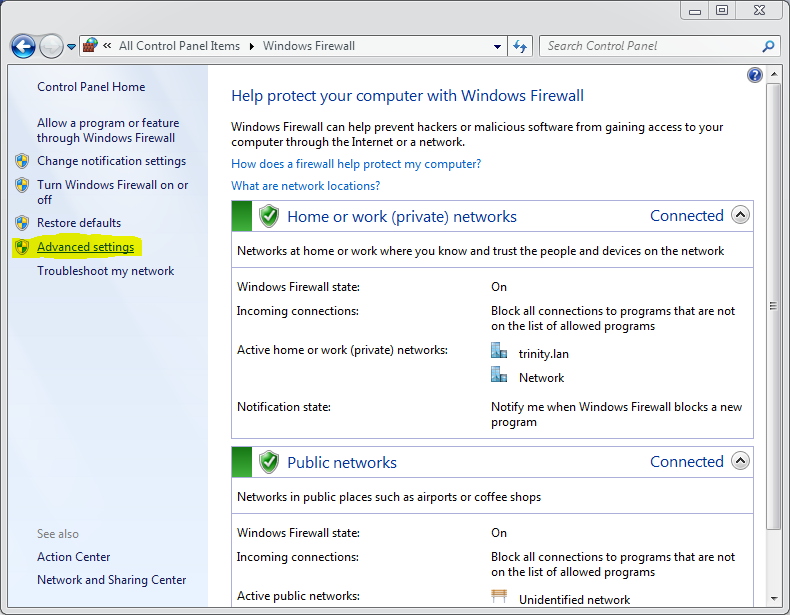Viewport: 790px width, 615px height.
Task: Click trinity.lan network icon
Action: (499, 351)
